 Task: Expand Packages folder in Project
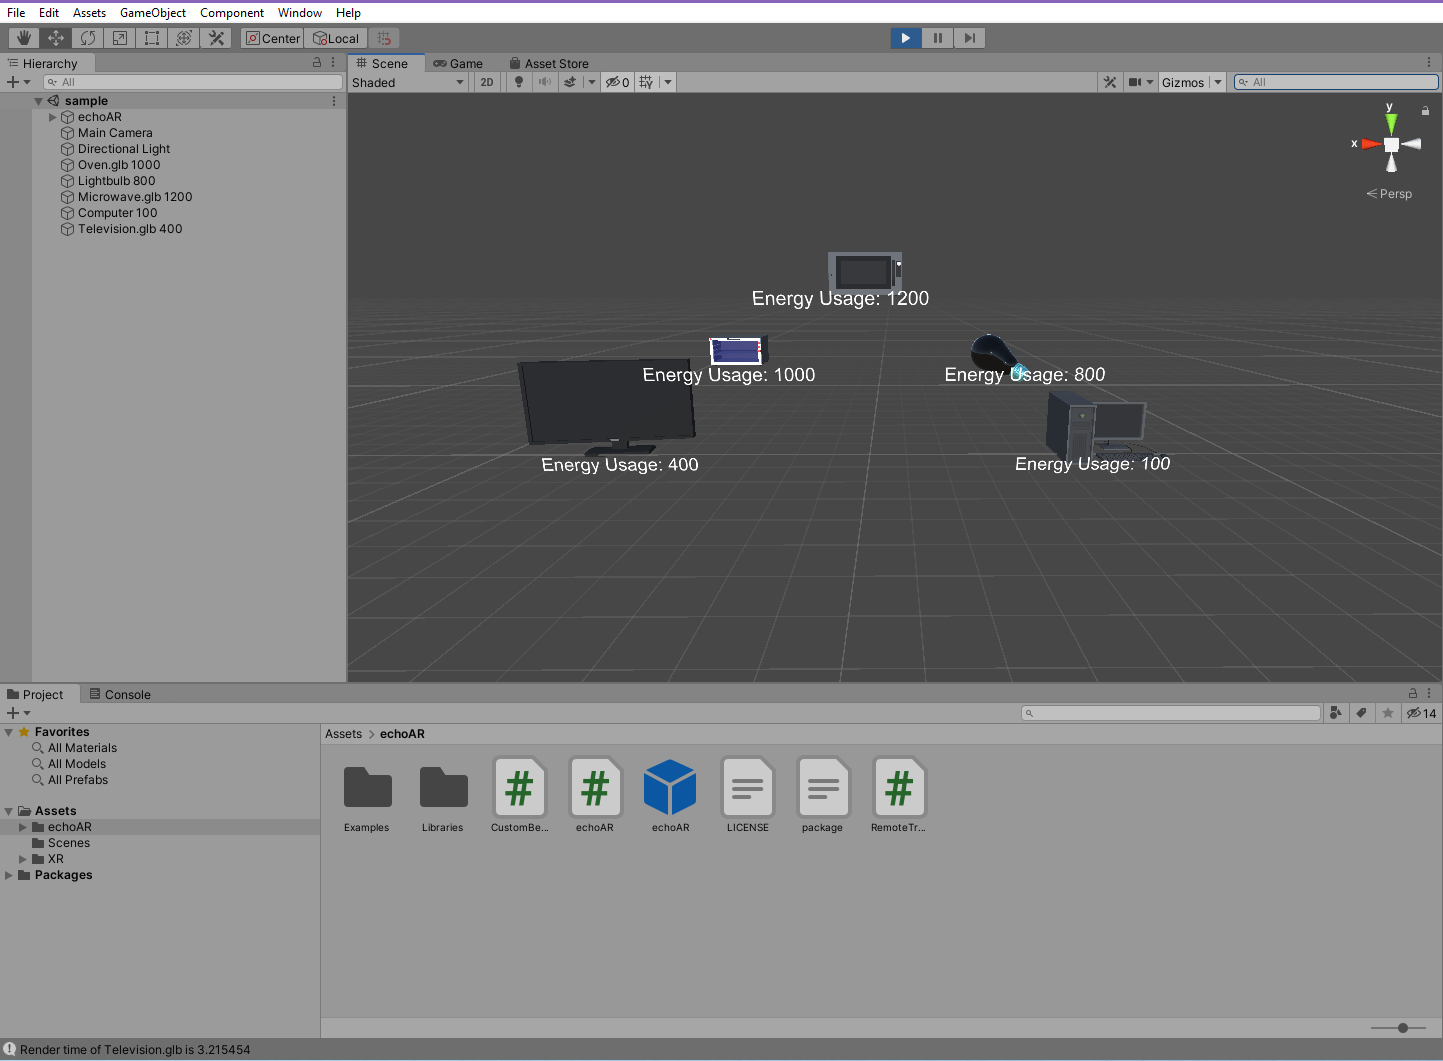point(9,875)
